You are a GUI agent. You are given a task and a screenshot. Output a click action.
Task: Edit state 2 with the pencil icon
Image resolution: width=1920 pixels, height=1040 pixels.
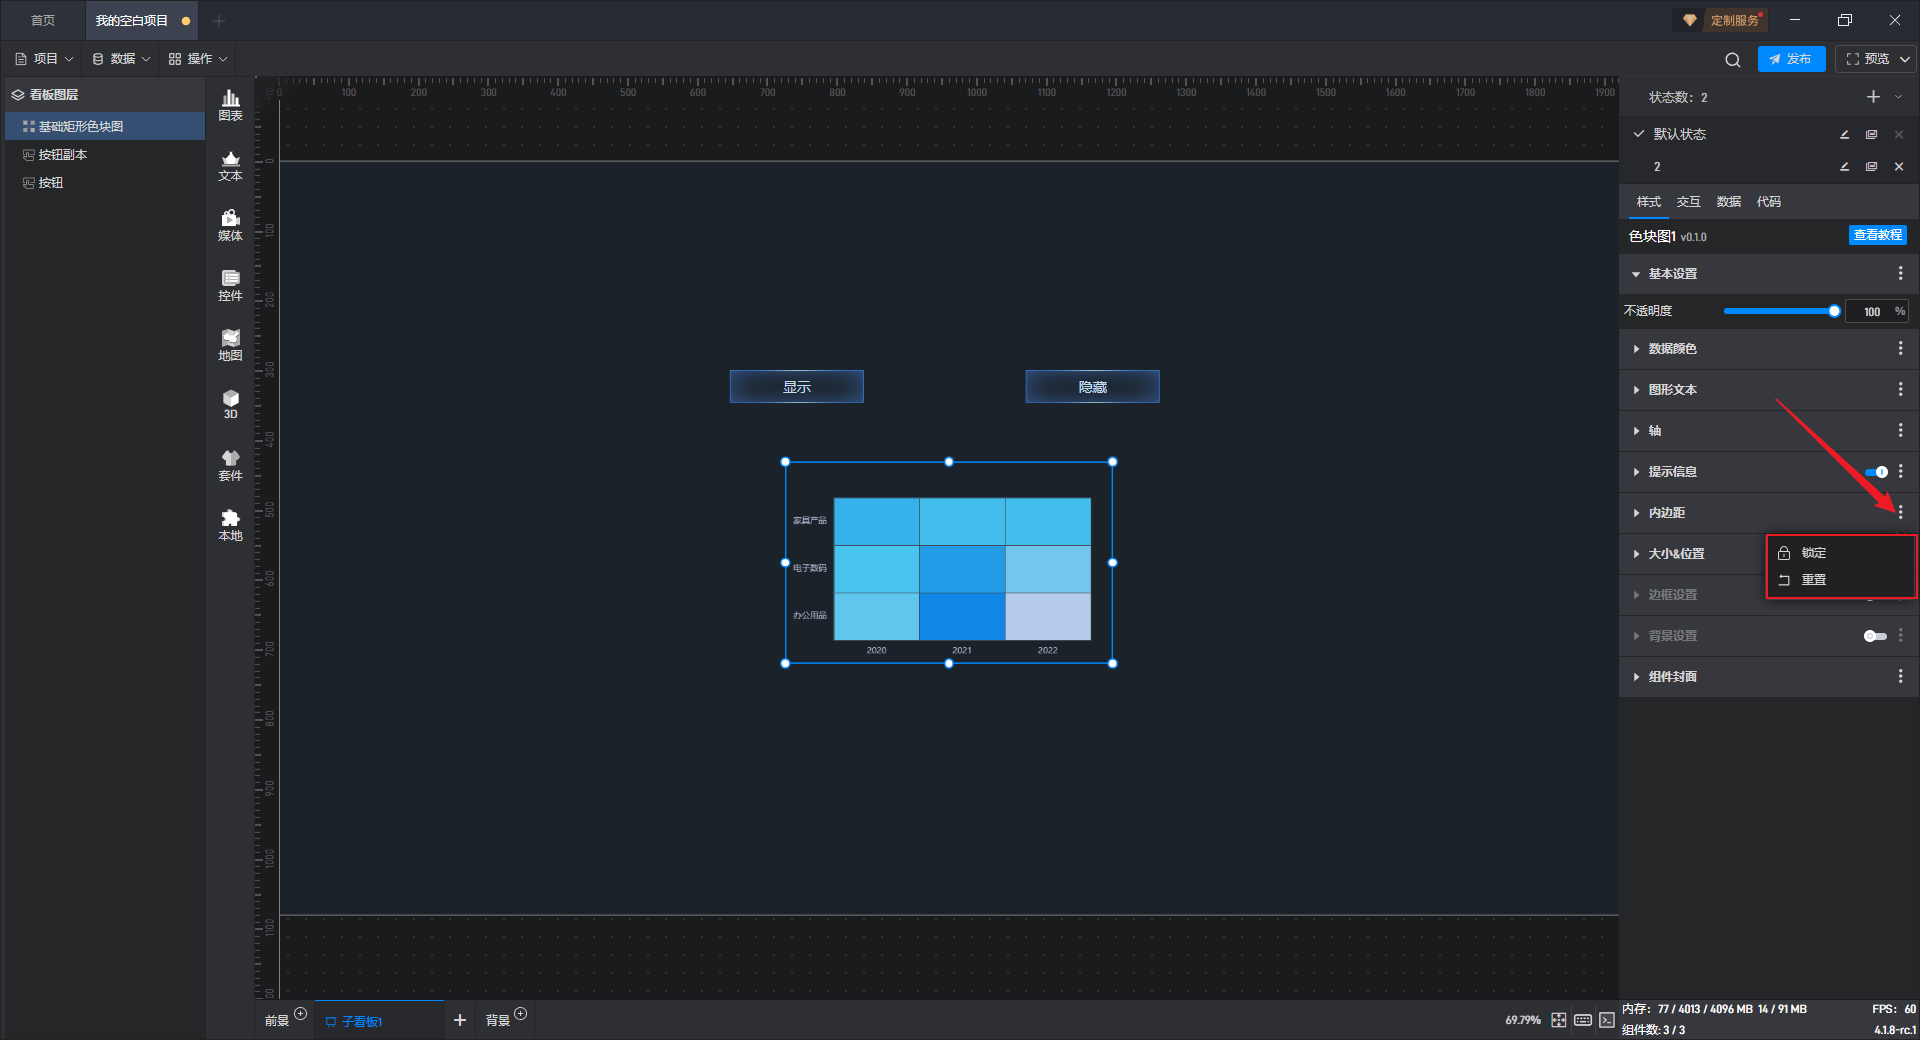pyautogui.click(x=1844, y=166)
